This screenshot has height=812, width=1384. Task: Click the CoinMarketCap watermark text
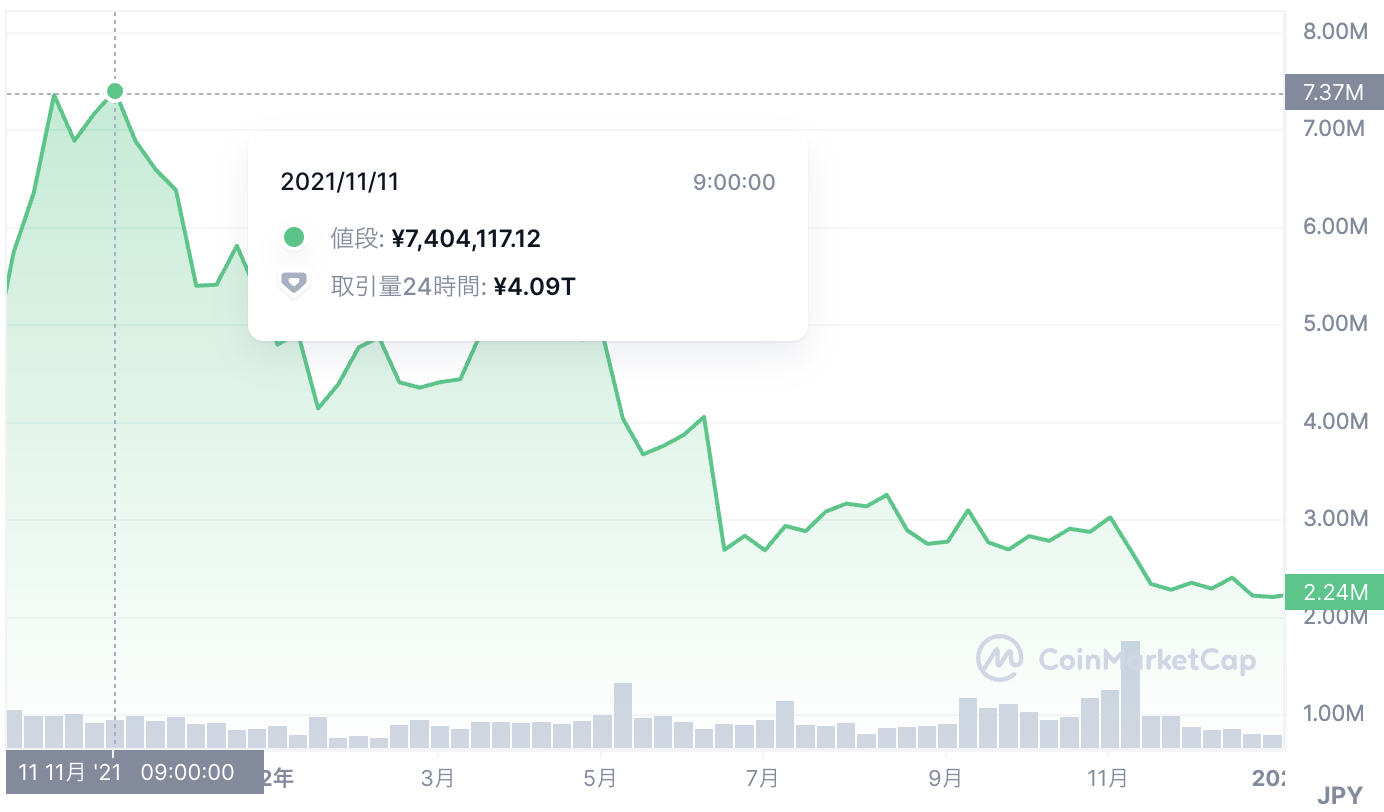click(x=1146, y=659)
